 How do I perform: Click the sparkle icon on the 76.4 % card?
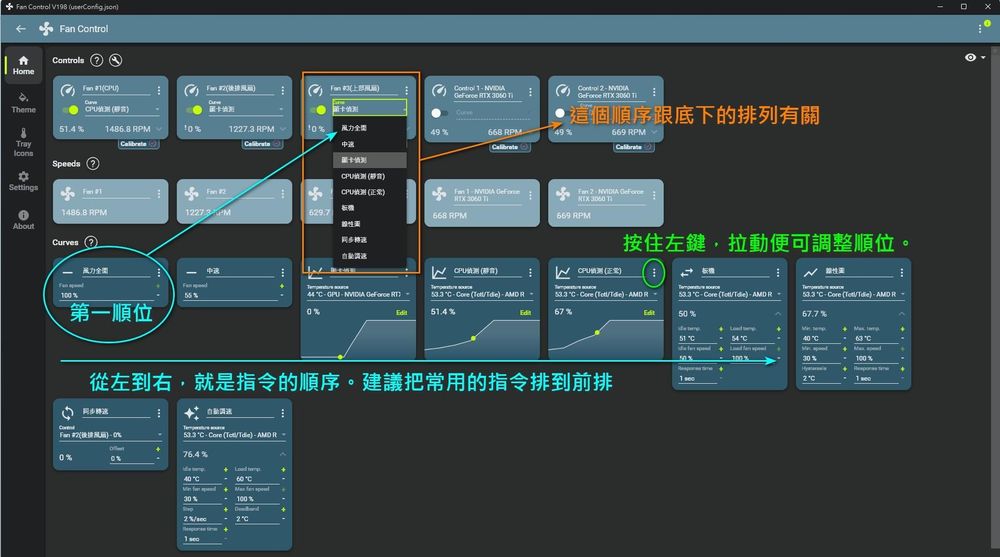[191, 413]
